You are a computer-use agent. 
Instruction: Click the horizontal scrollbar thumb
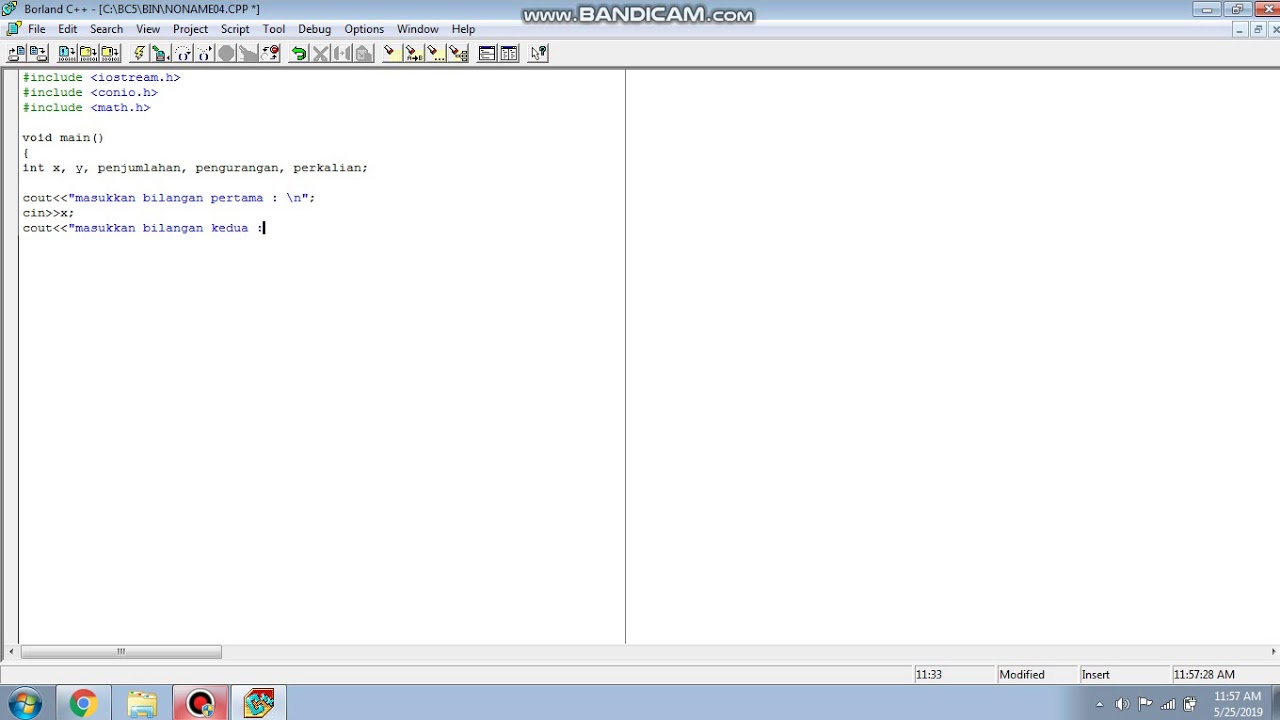click(121, 652)
